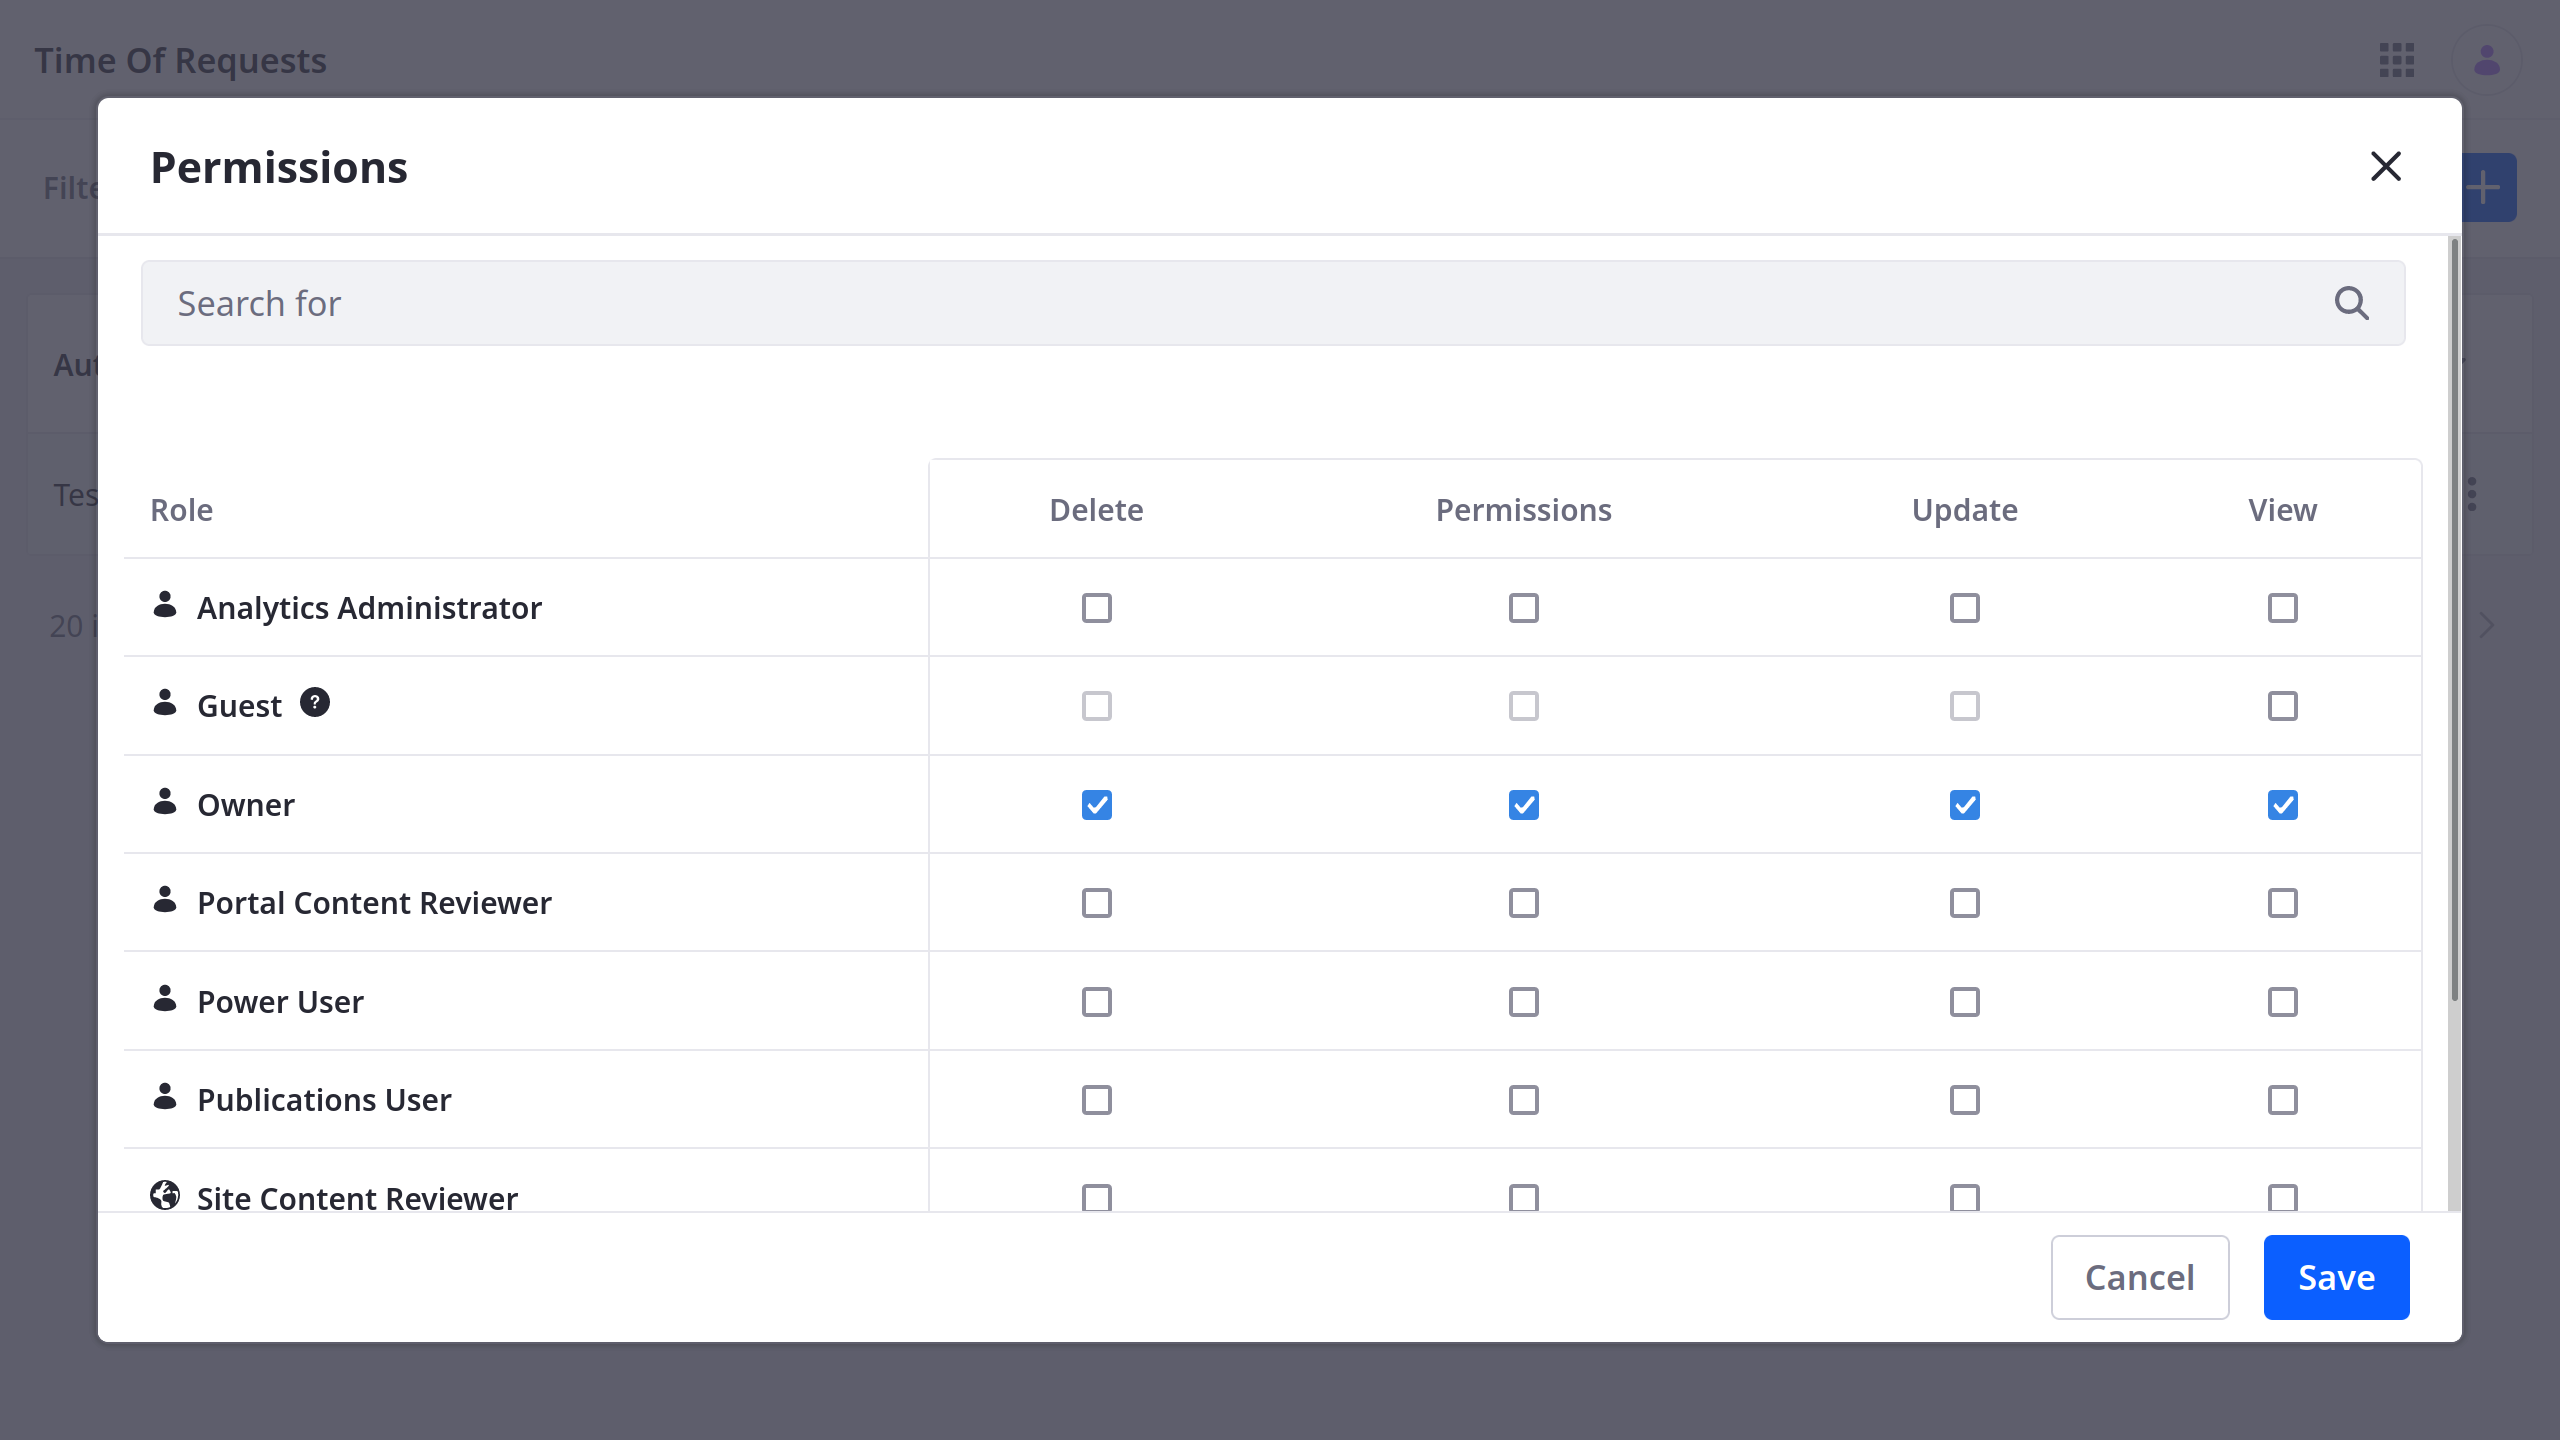
Task: Enable Permissions for Power User
Action: 1524,1002
